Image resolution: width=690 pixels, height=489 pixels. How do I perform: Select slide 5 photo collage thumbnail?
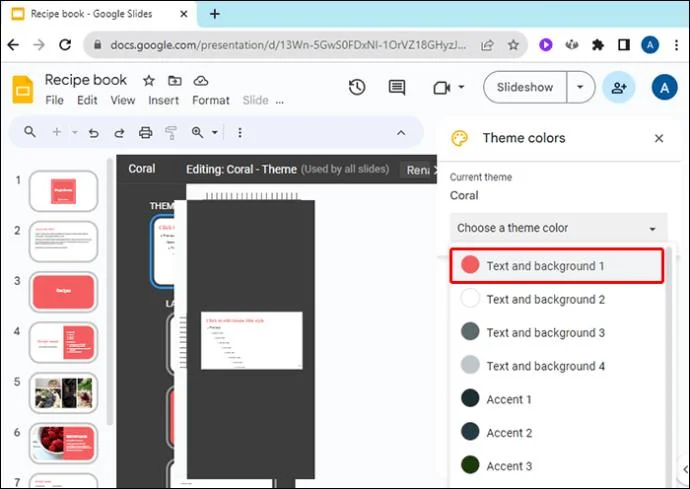(x=63, y=393)
